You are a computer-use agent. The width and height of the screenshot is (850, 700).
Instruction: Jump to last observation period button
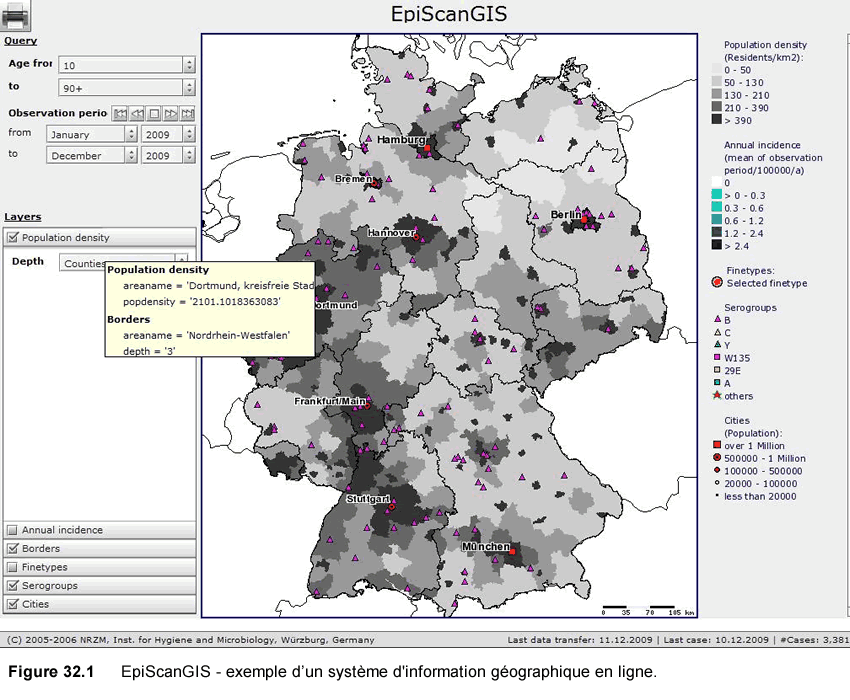tap(188, 113)
